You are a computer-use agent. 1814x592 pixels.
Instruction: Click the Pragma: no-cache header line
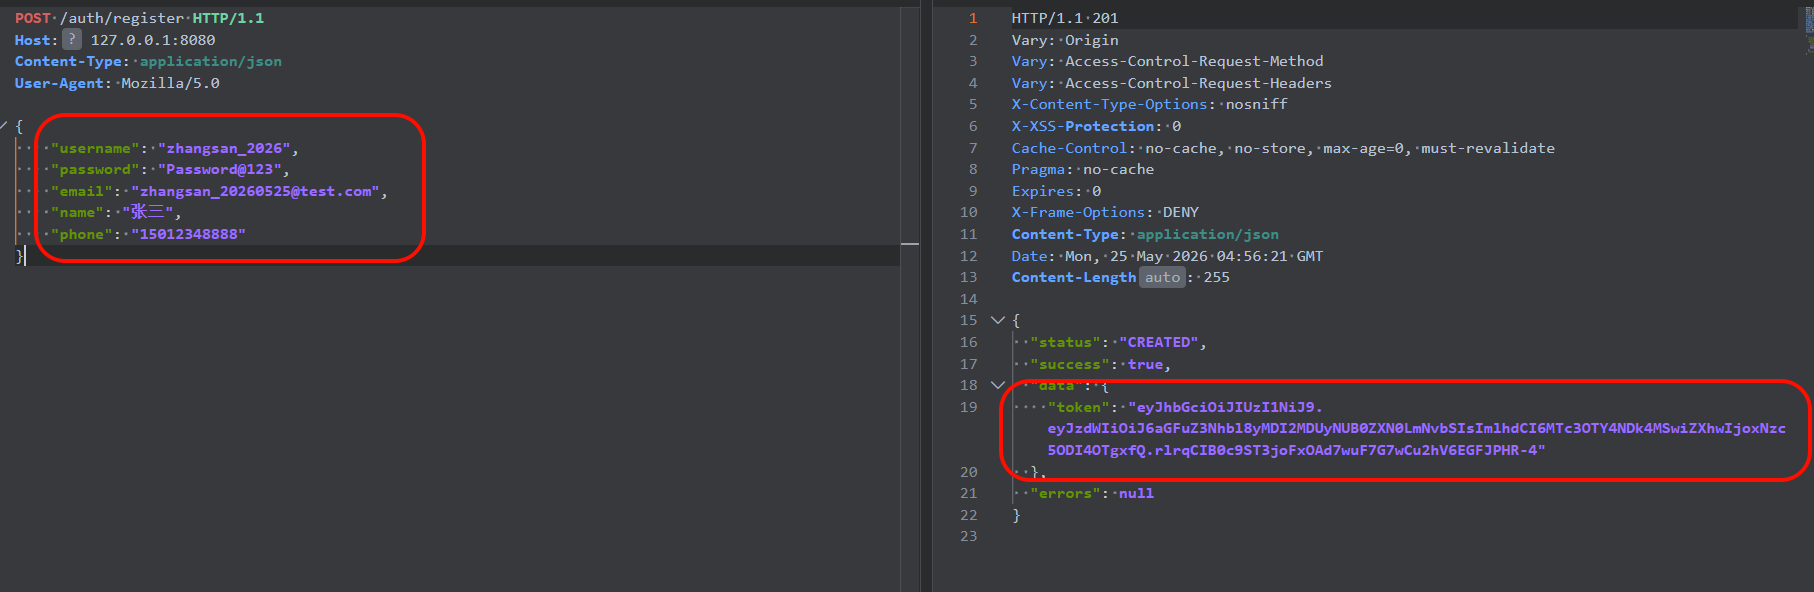(1082, 169)
